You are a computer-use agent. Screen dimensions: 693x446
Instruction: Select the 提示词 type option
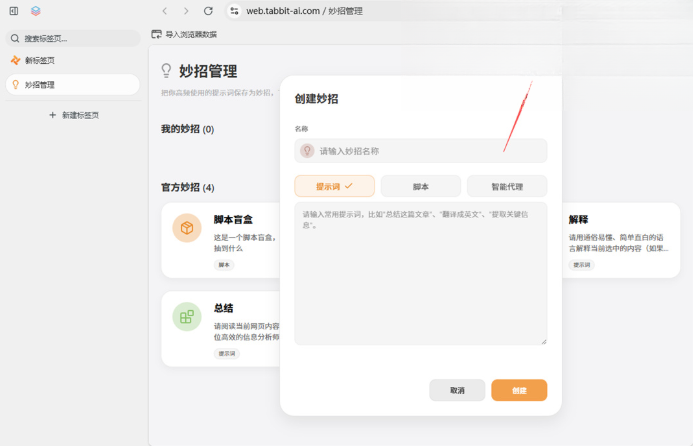click(x=335, y=186)
